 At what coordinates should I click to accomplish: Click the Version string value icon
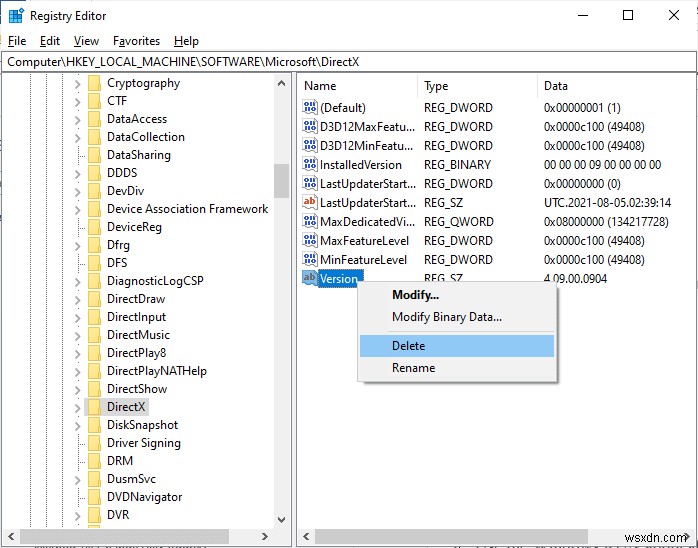(310, 278)
